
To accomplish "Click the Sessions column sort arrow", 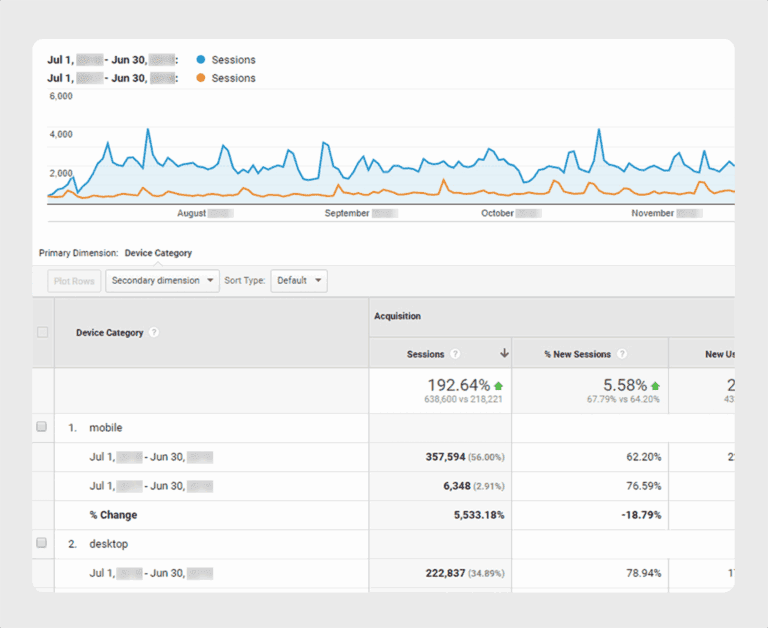I will pyautogui.click(x=504, y=353).
